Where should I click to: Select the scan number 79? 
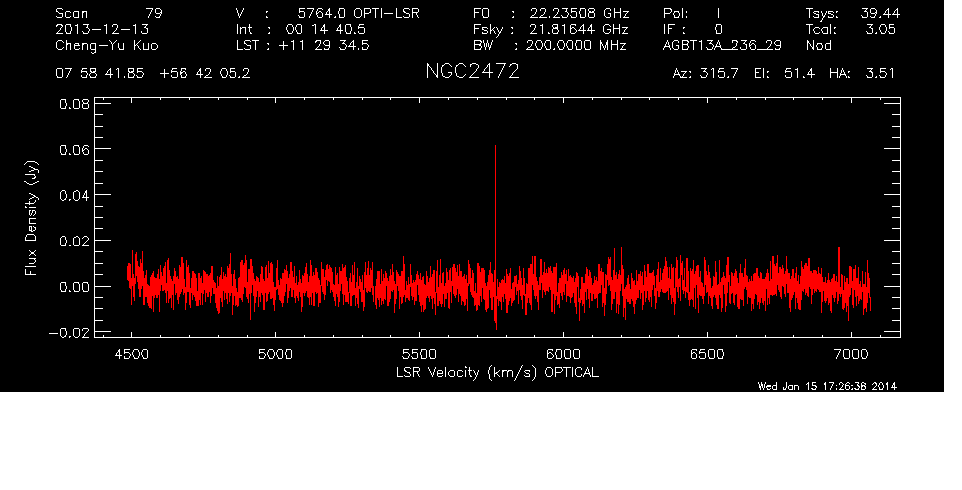154,14
